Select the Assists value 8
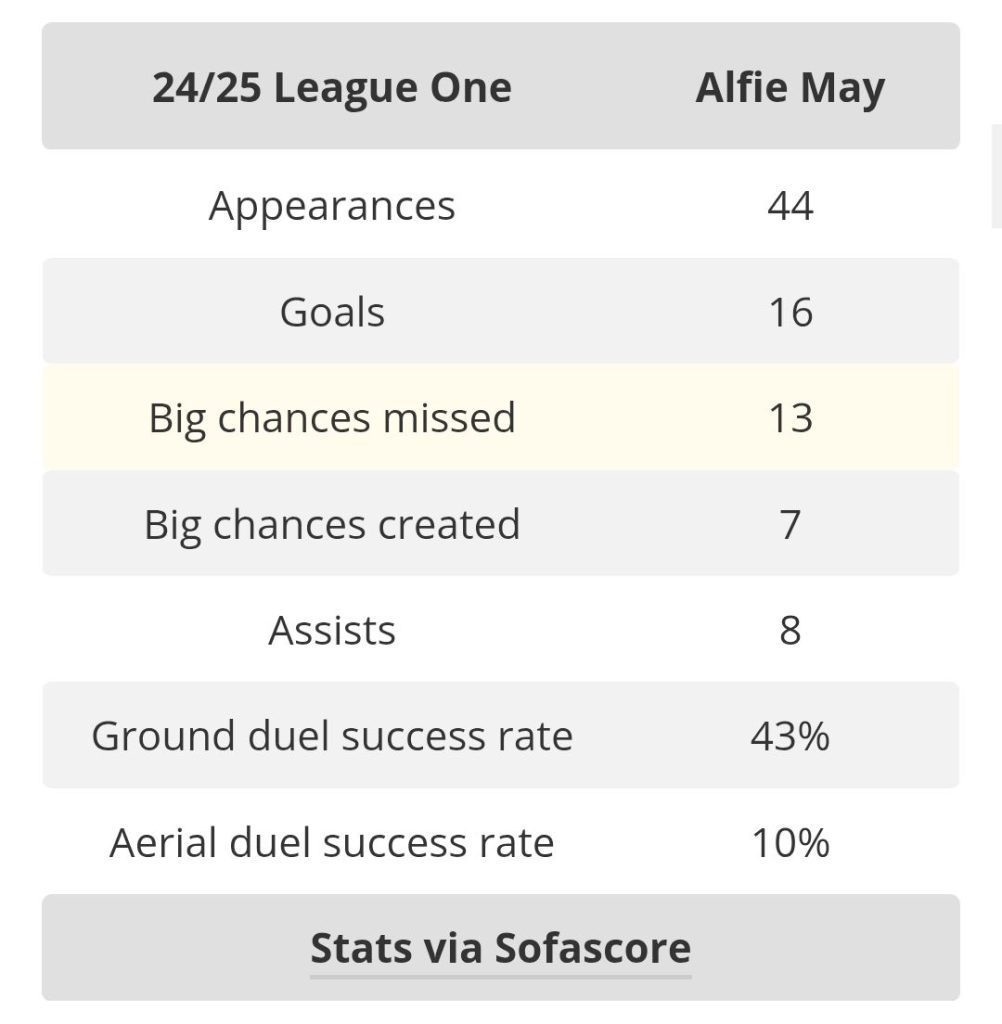The height and width of the screenshot is (1024, 1002). click(x=790, y=630)
